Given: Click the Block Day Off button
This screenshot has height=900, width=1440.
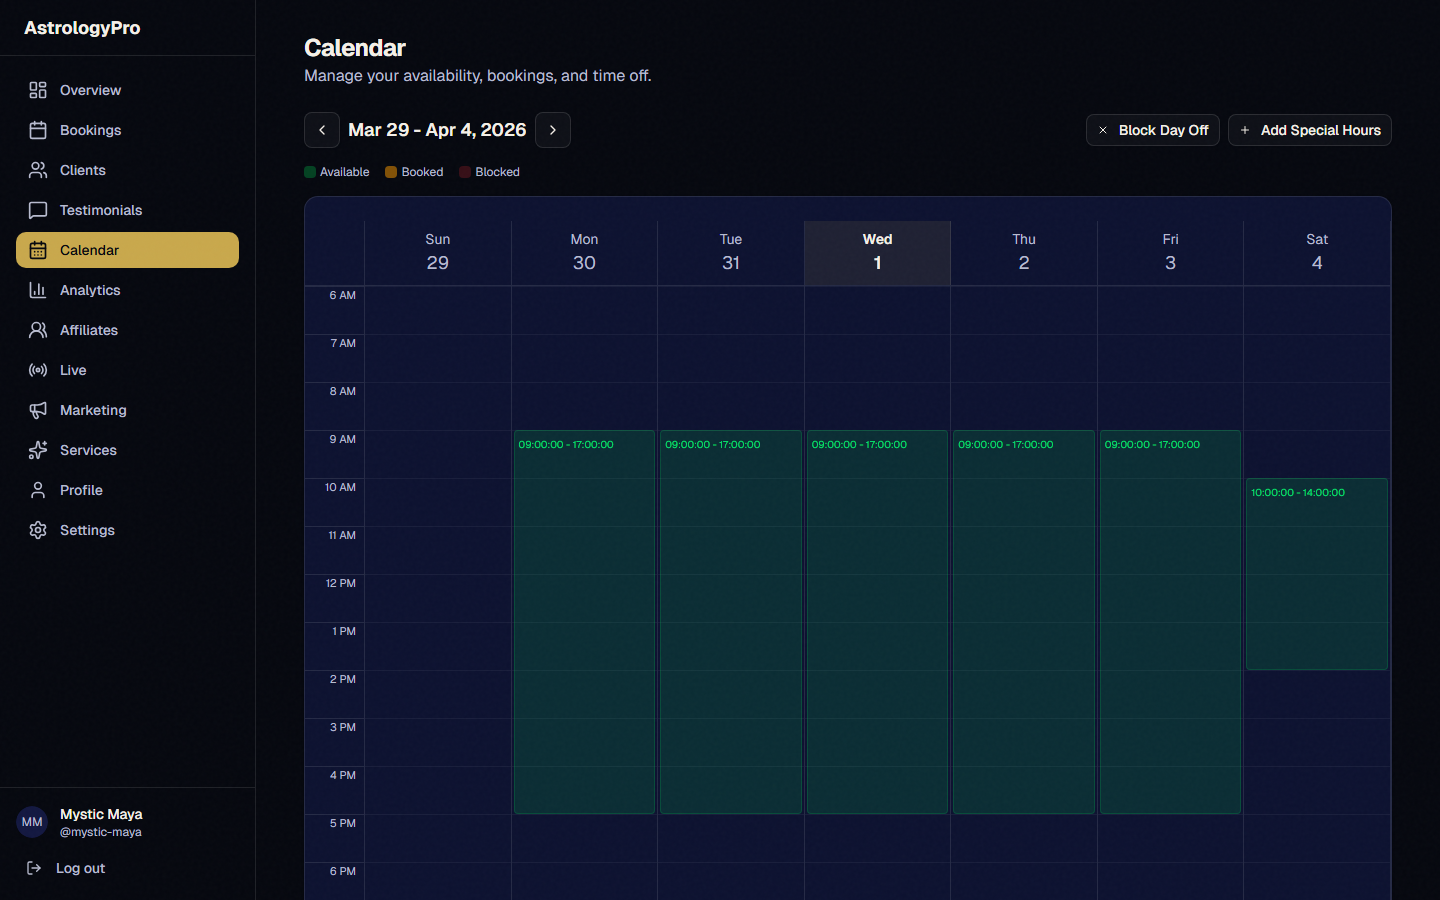Looking at the screenshot, I should click(x=1152, y=130).
